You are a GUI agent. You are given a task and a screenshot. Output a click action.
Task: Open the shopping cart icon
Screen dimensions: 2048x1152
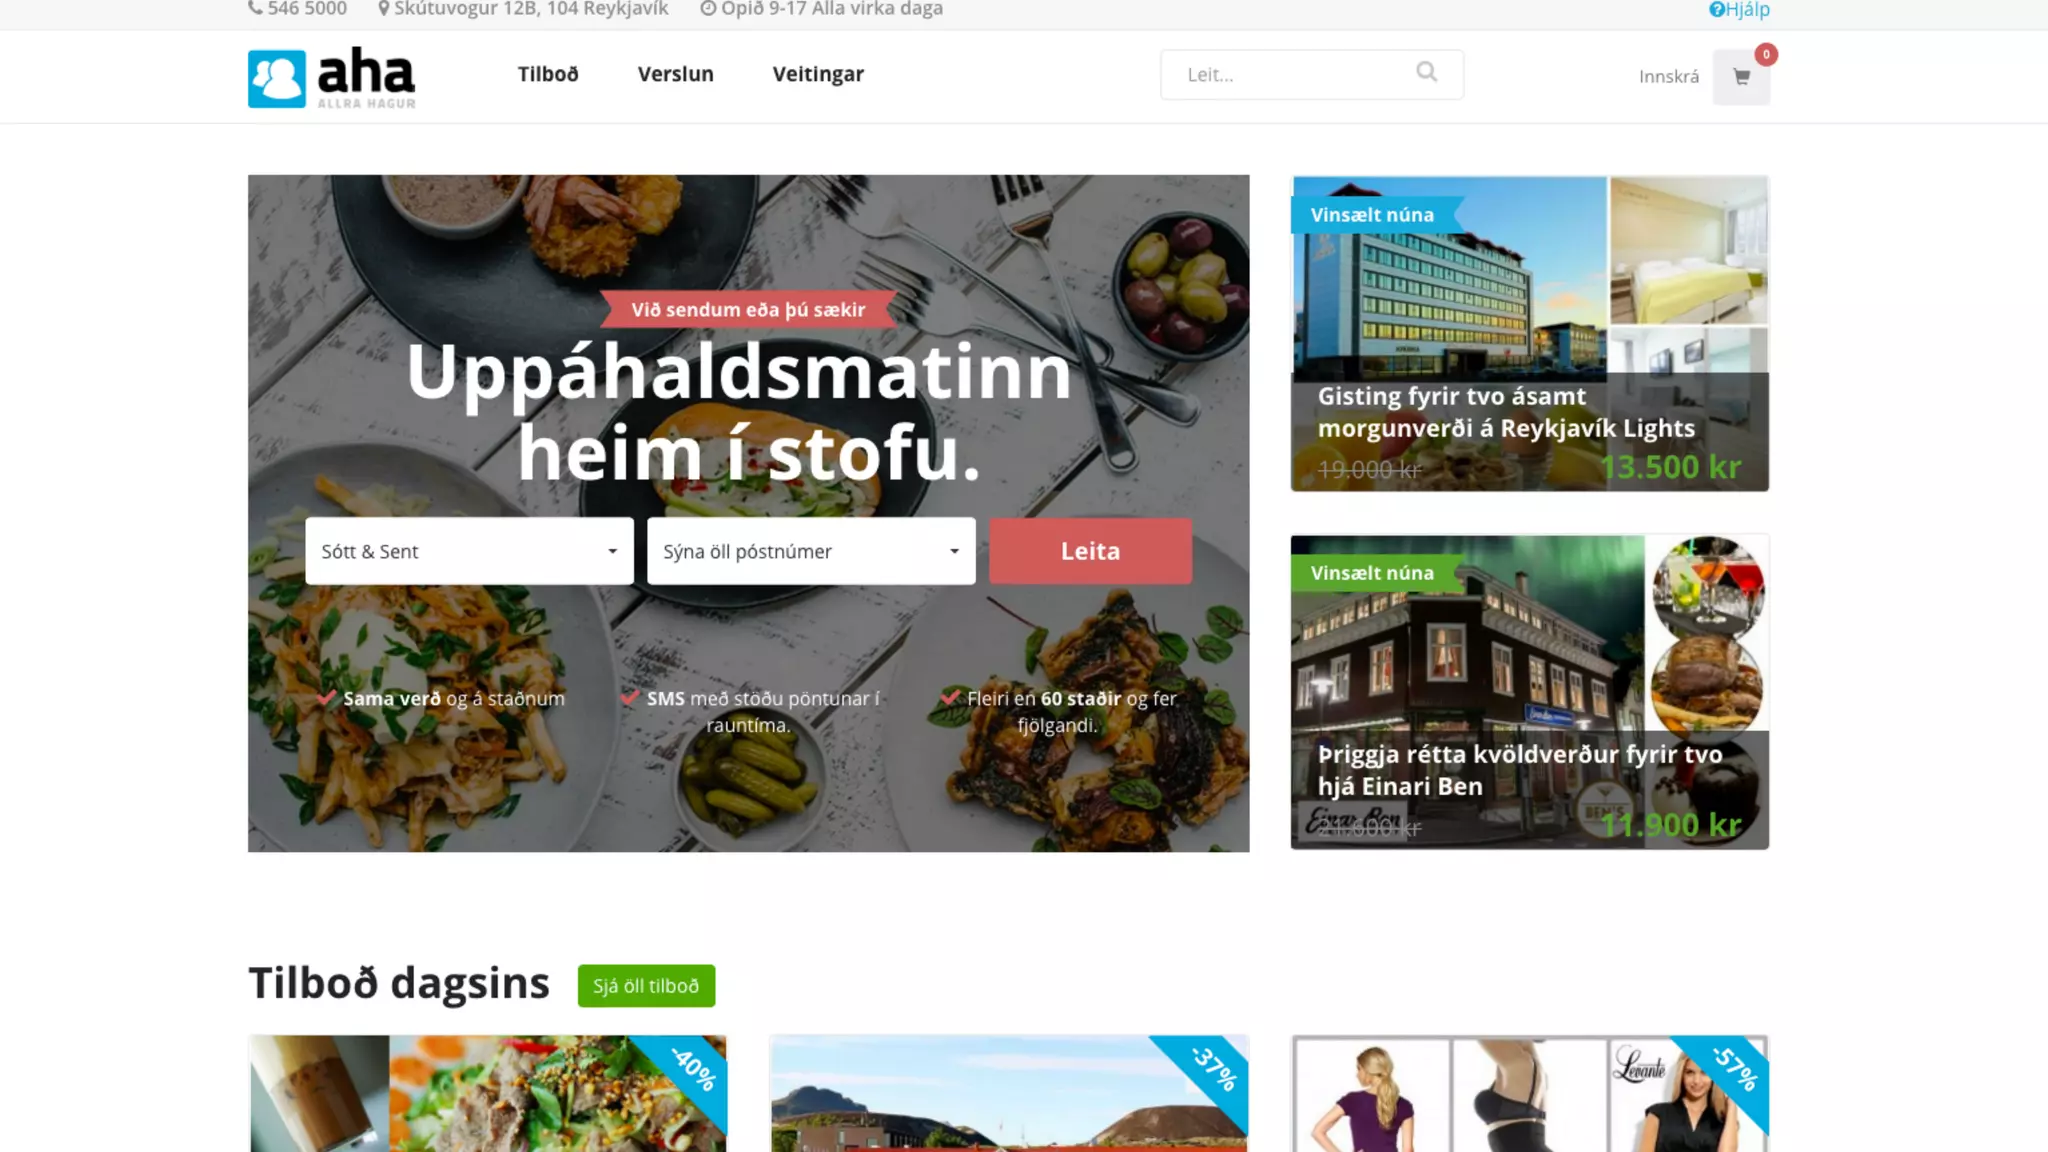coord(1741,77)
